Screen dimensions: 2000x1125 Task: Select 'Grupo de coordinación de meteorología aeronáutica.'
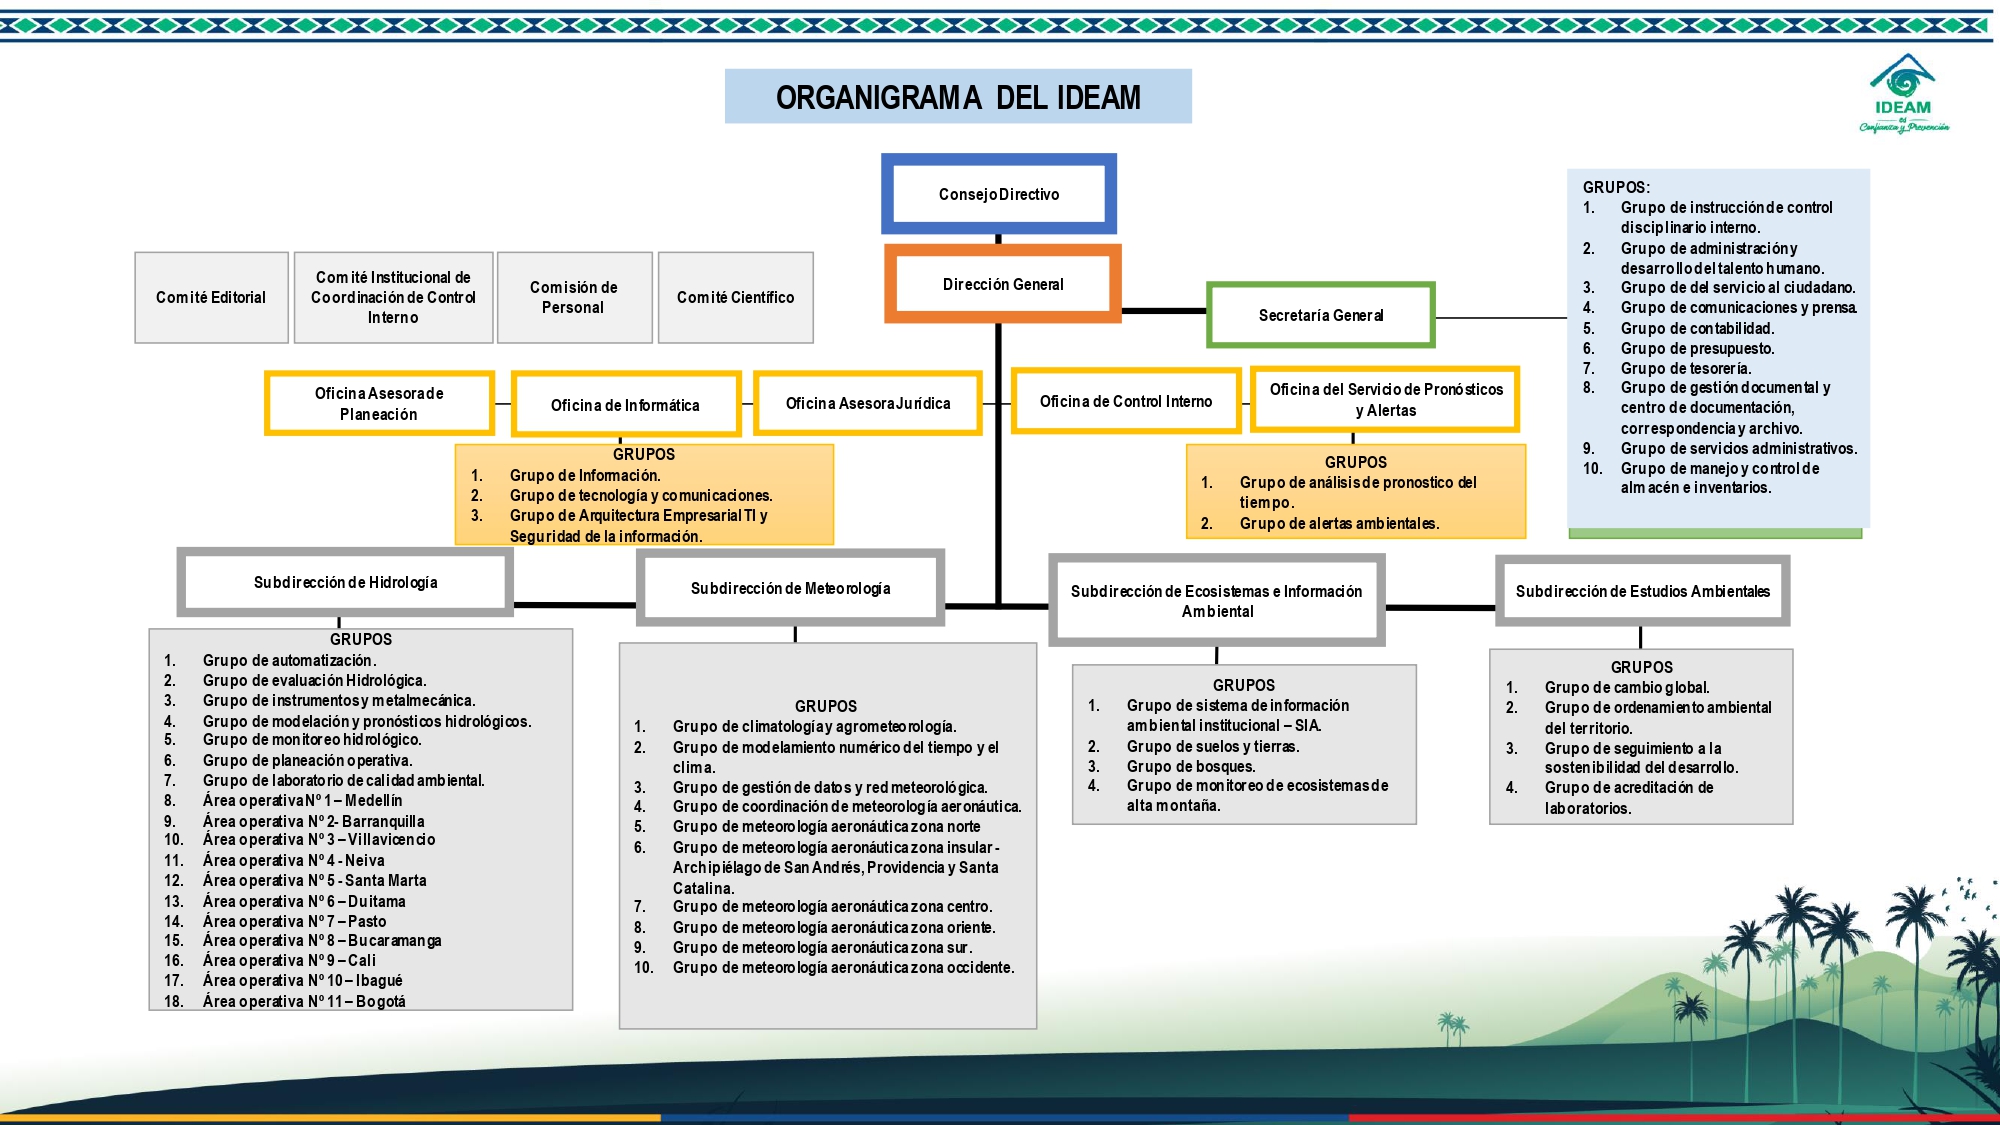847,806
